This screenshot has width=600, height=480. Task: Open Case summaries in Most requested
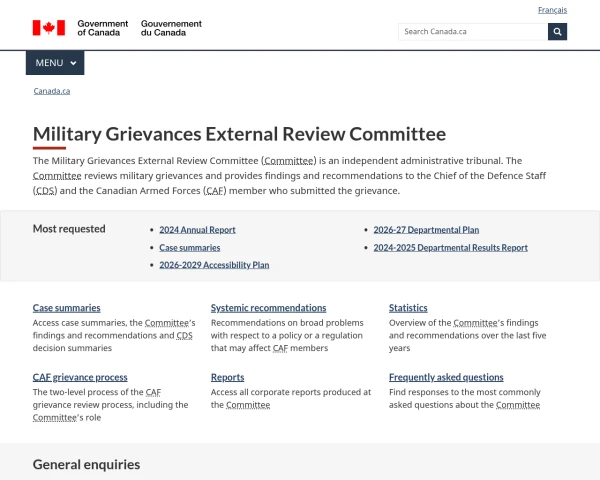click(x=189, y=247)
